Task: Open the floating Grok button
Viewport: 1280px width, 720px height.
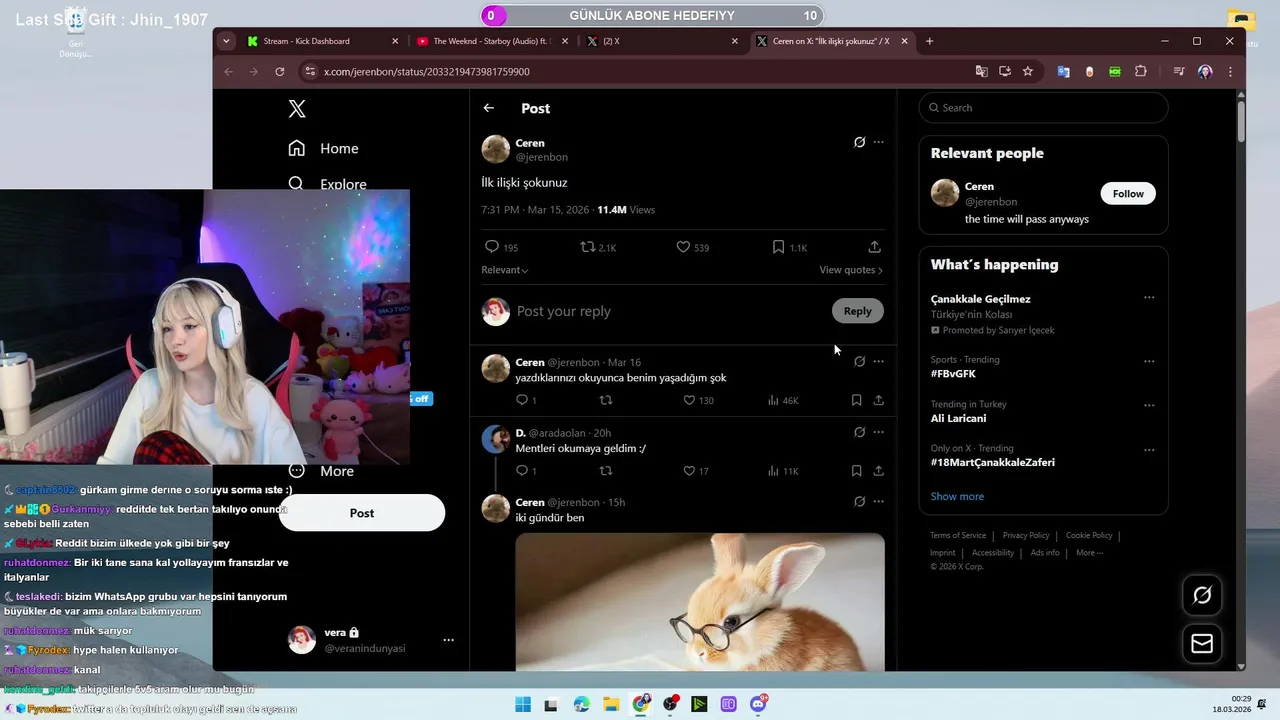Action: (x=1202, y=595)
